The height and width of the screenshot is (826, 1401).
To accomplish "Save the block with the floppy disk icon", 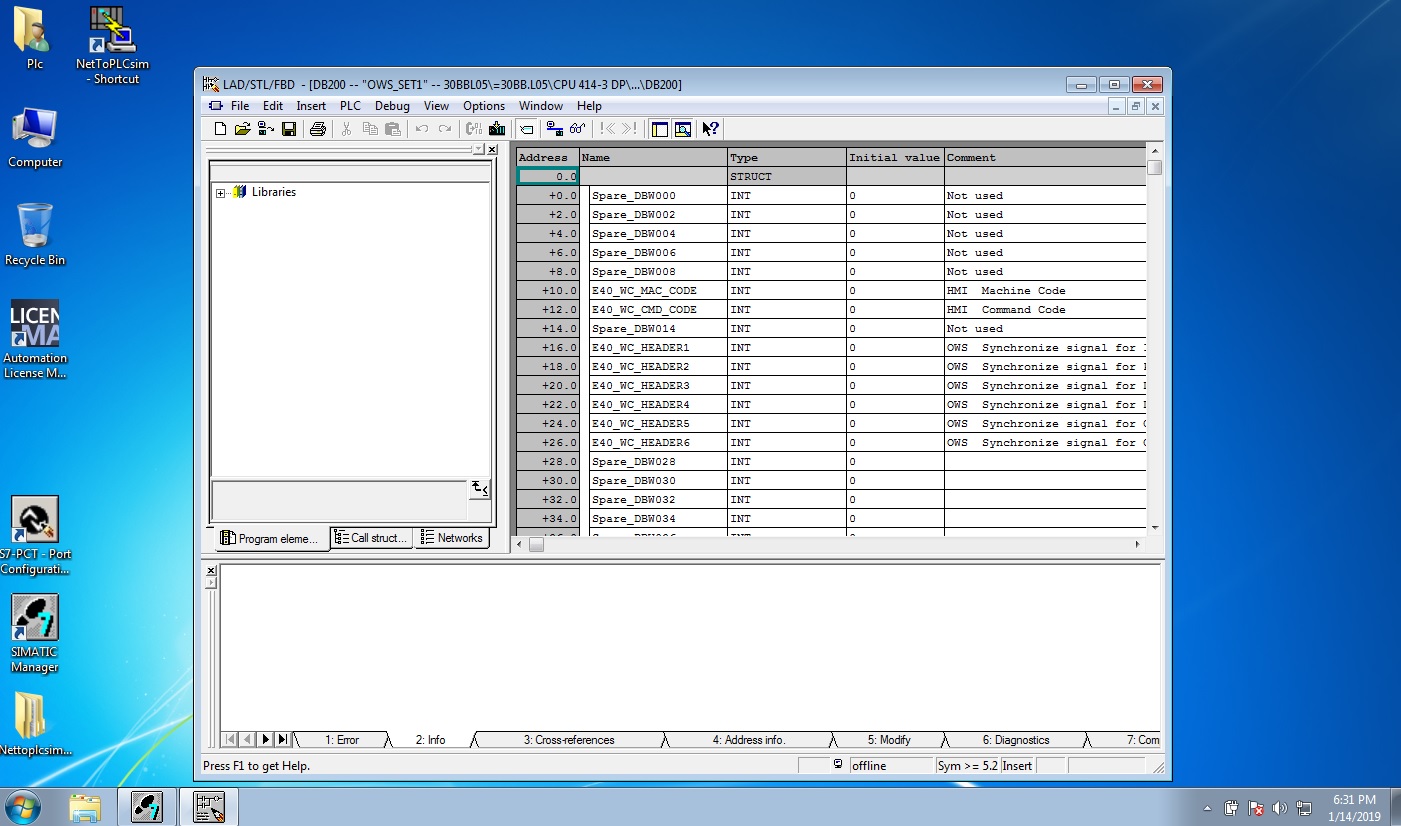I will (x=289, y=129).
